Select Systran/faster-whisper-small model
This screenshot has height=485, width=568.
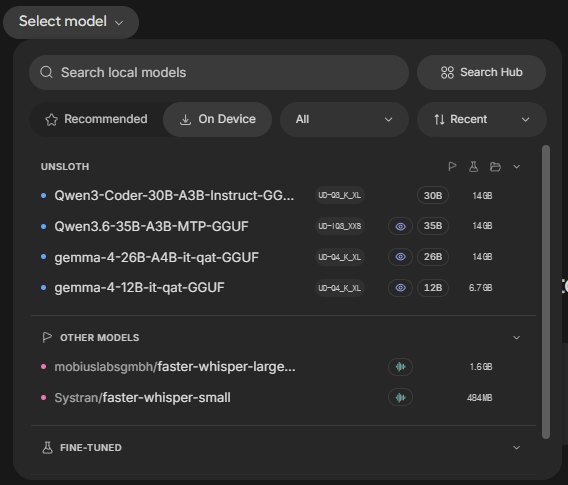(142, 398)
